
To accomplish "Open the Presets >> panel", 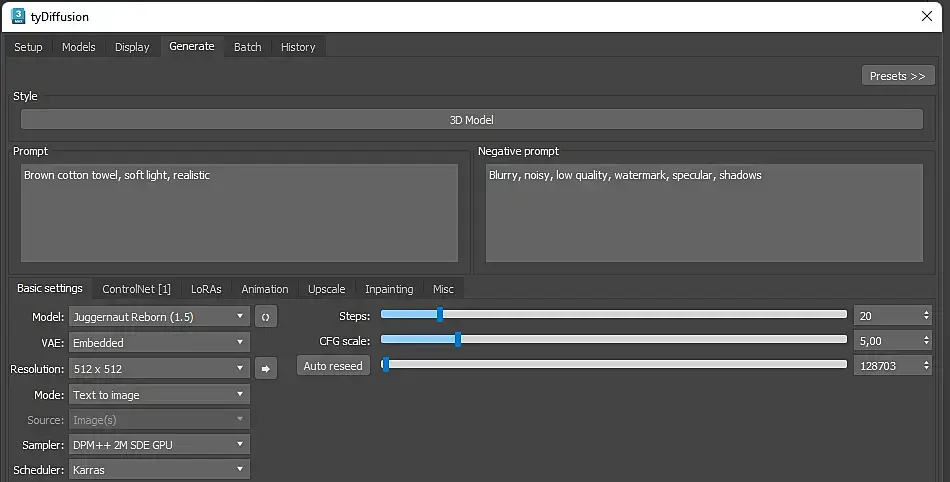I will pyautogui.click(x=898, y=76).
